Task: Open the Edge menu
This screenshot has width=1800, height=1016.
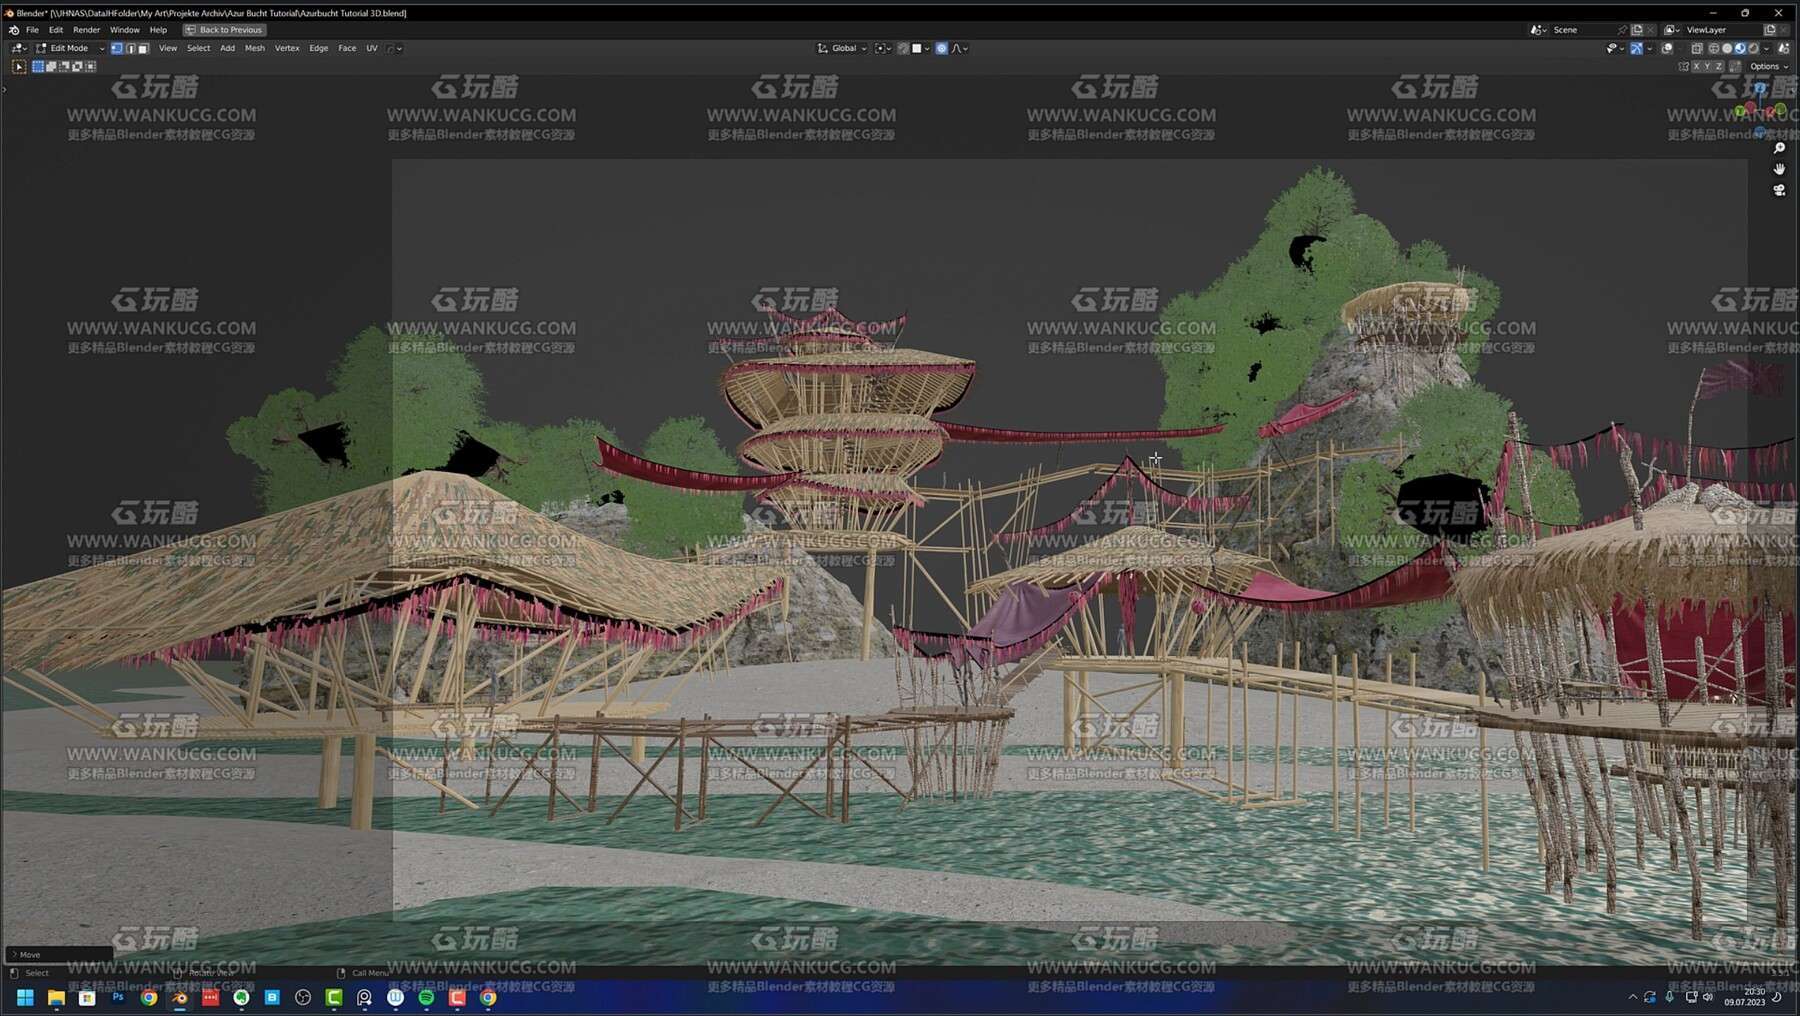Action: [x=318, y=48]
